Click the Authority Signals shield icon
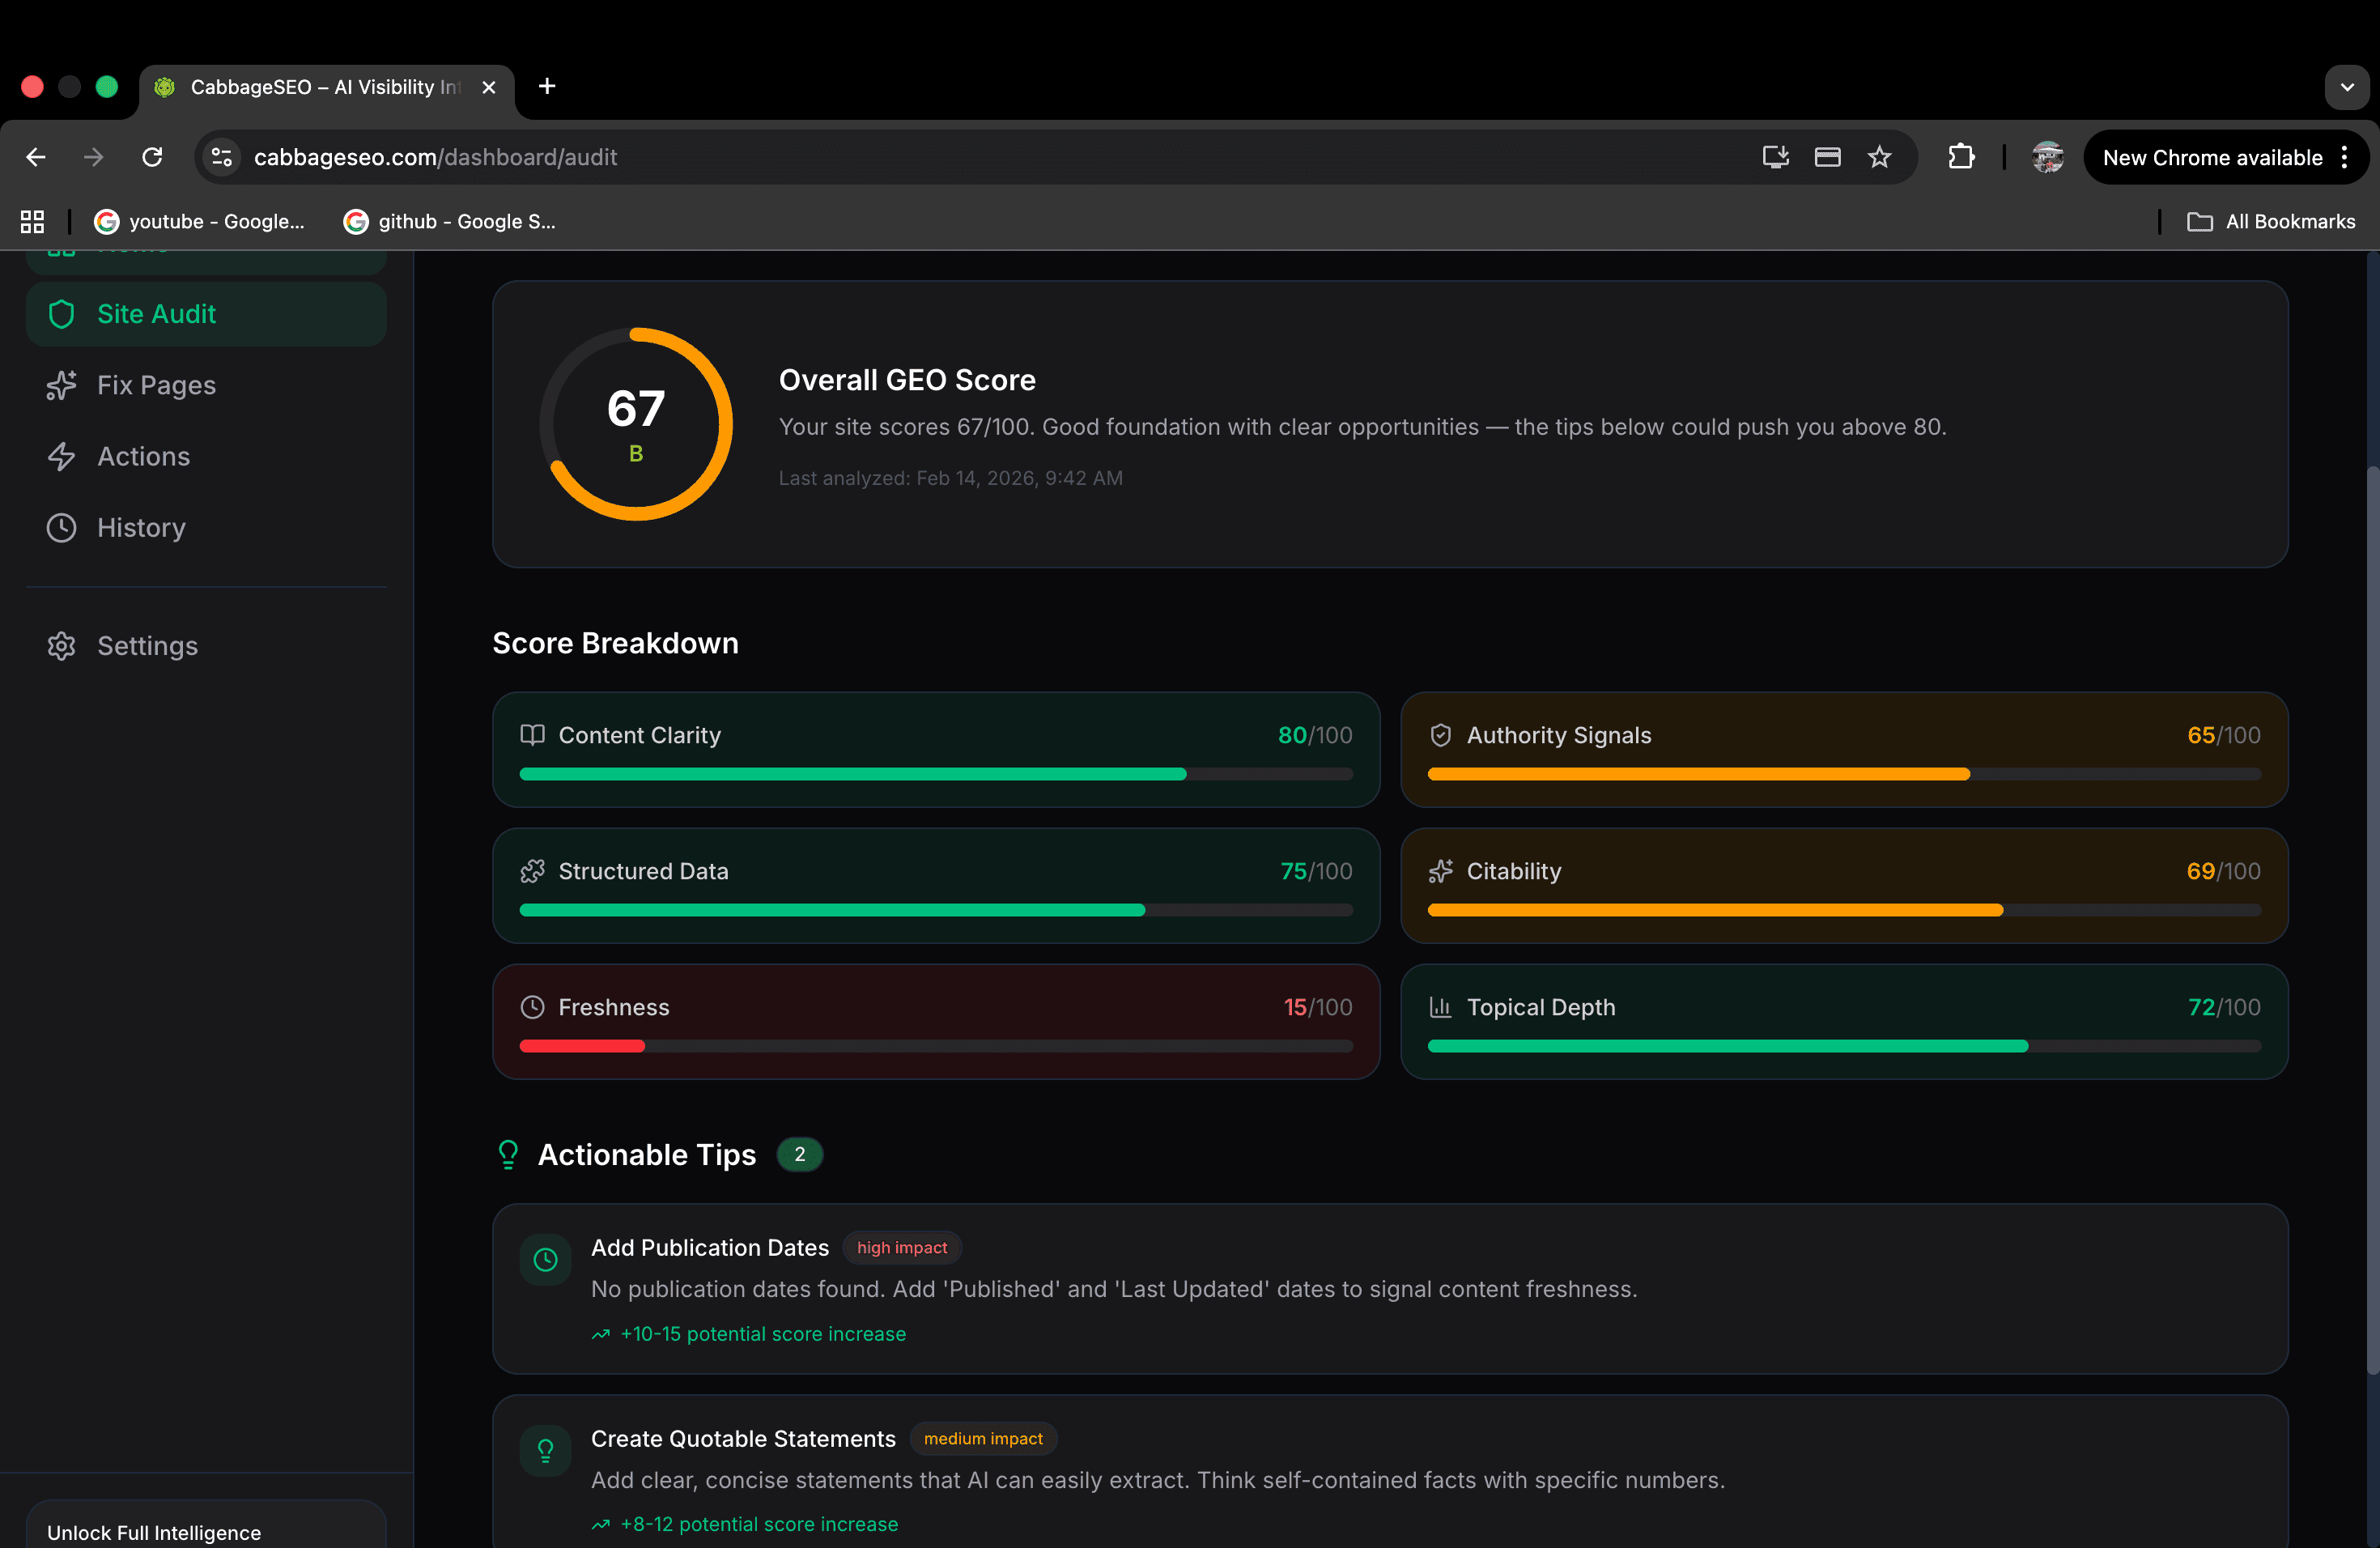 pyautogui.click(x=1440, y=735)
